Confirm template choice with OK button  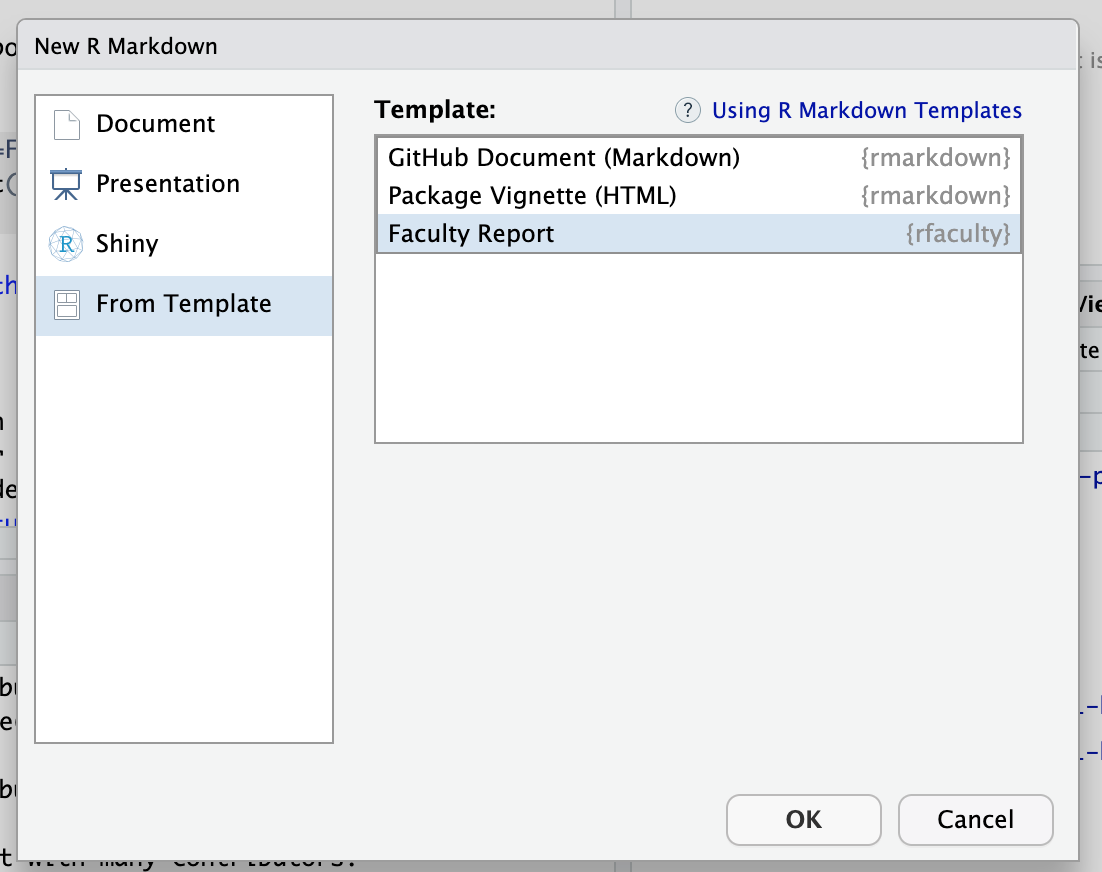(x=803, y=819)
